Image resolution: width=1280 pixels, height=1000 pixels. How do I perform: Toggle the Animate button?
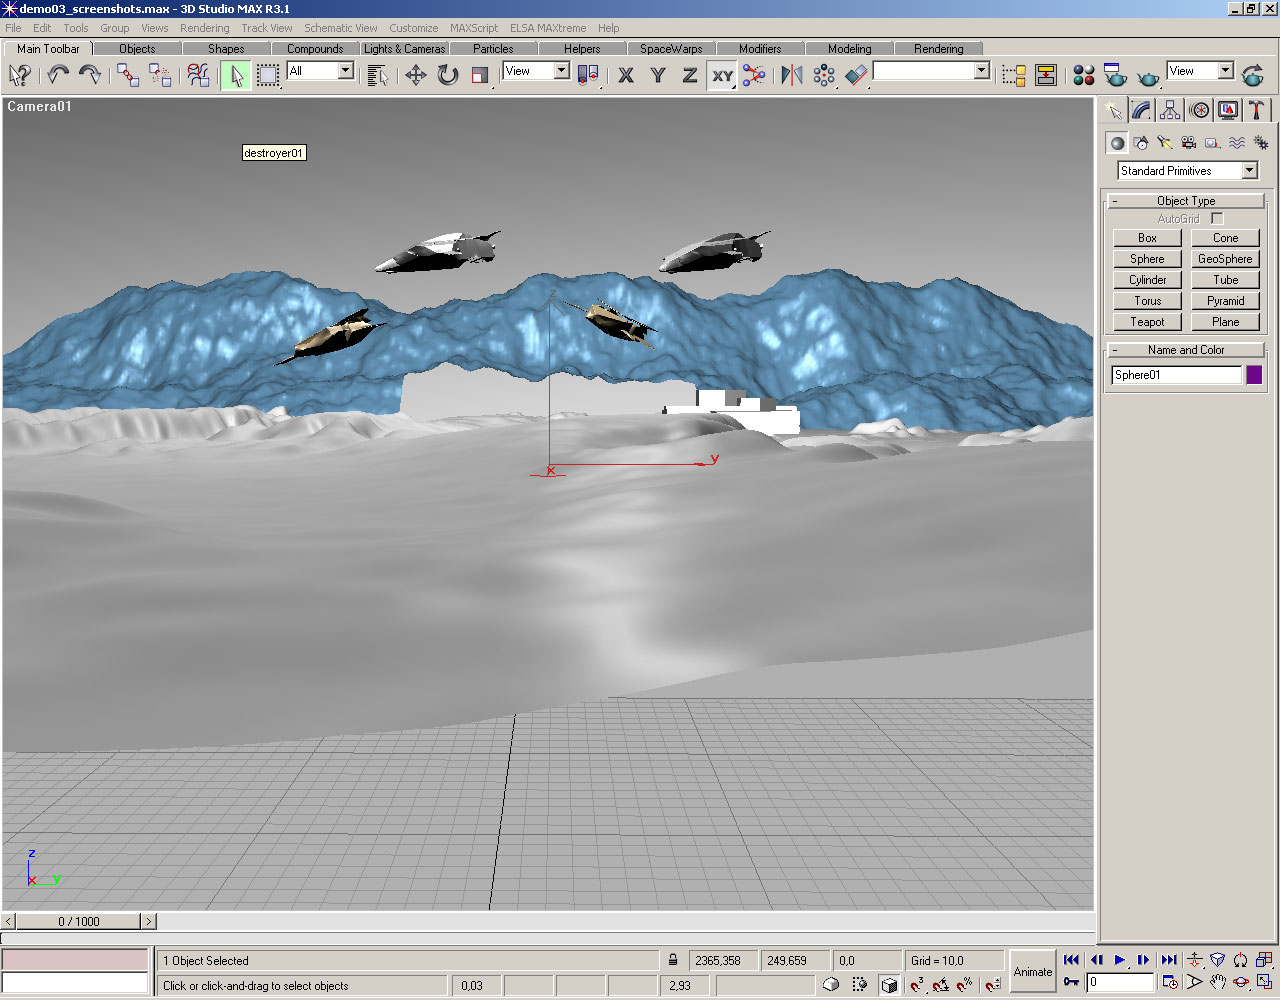[1032, 971]
